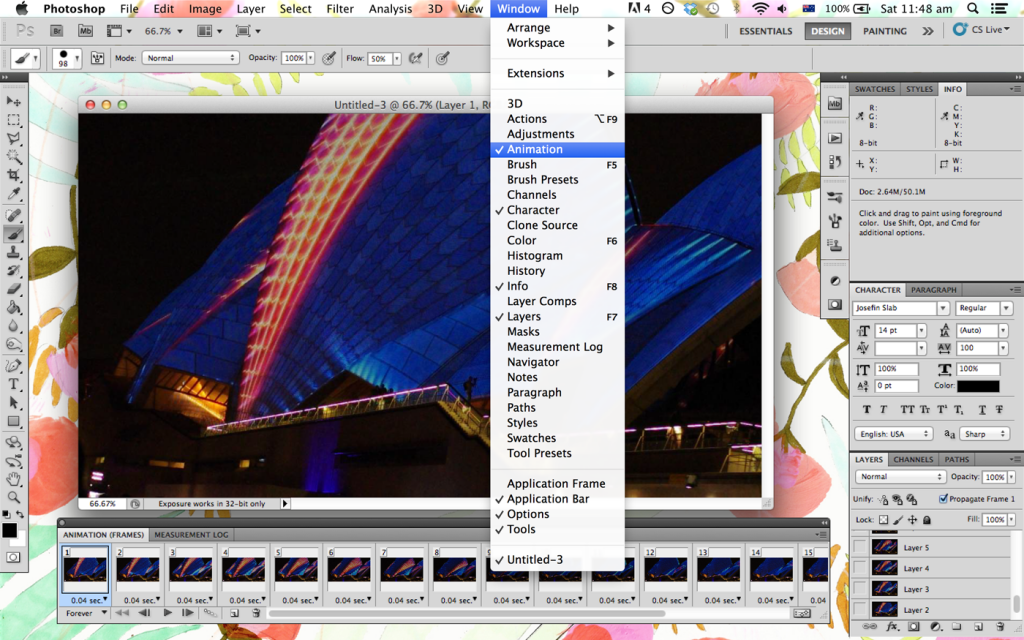Image resolution: width=1024 pixels, height=640 pixels.
Task: Enable the Propagate Frame 1 checkbox
Action: tap(943, 499)
